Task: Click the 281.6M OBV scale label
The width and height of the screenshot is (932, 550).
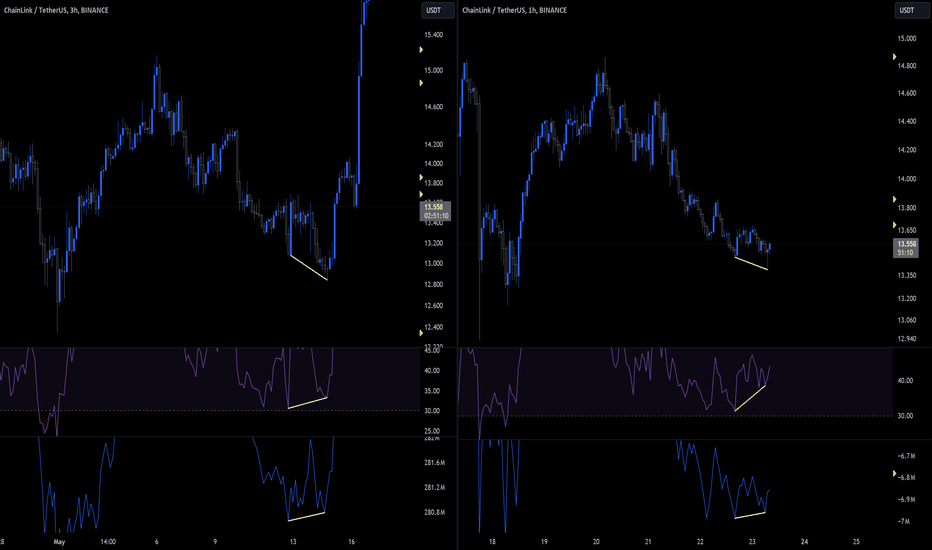Action: [x=434, y=463]
